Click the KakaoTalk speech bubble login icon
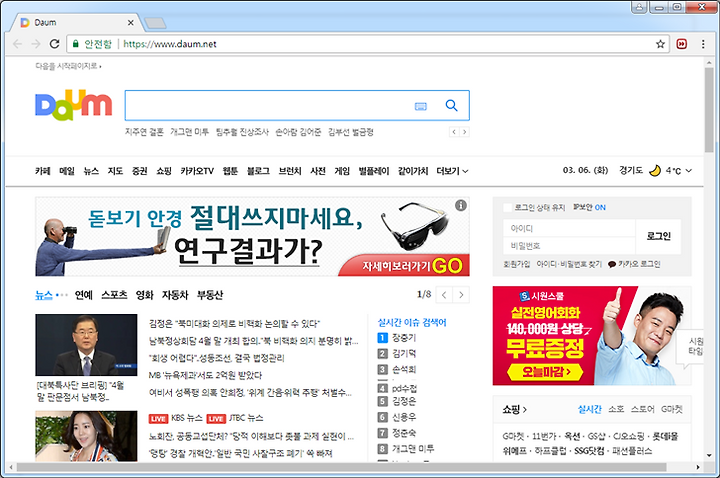This screenshot has width=720, height=478. (612, 264)
